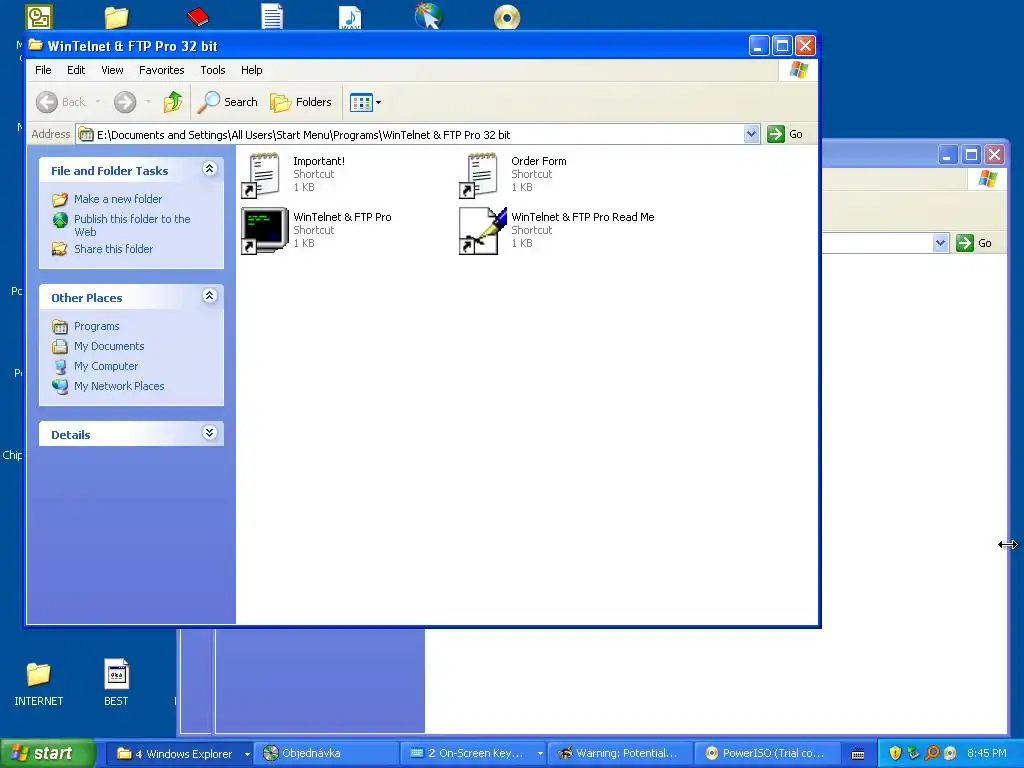Go to Programs in Other Places
The width and height of the screenshot is (1024, 768).
(x=97, y=326)
